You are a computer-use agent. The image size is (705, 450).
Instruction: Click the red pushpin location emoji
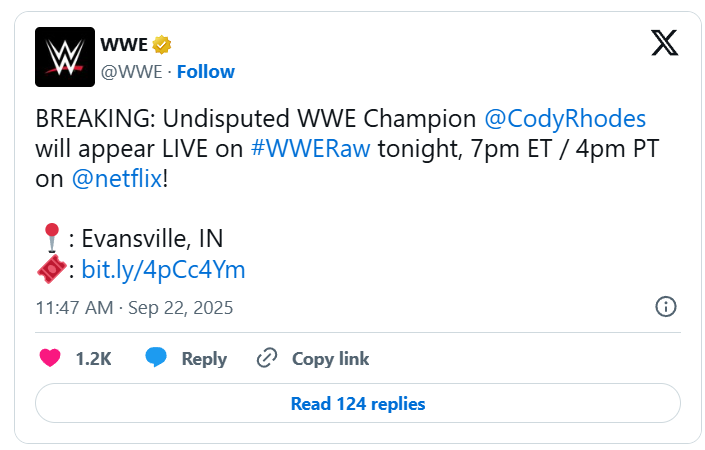pyautogui.click(x=52, y=240)
